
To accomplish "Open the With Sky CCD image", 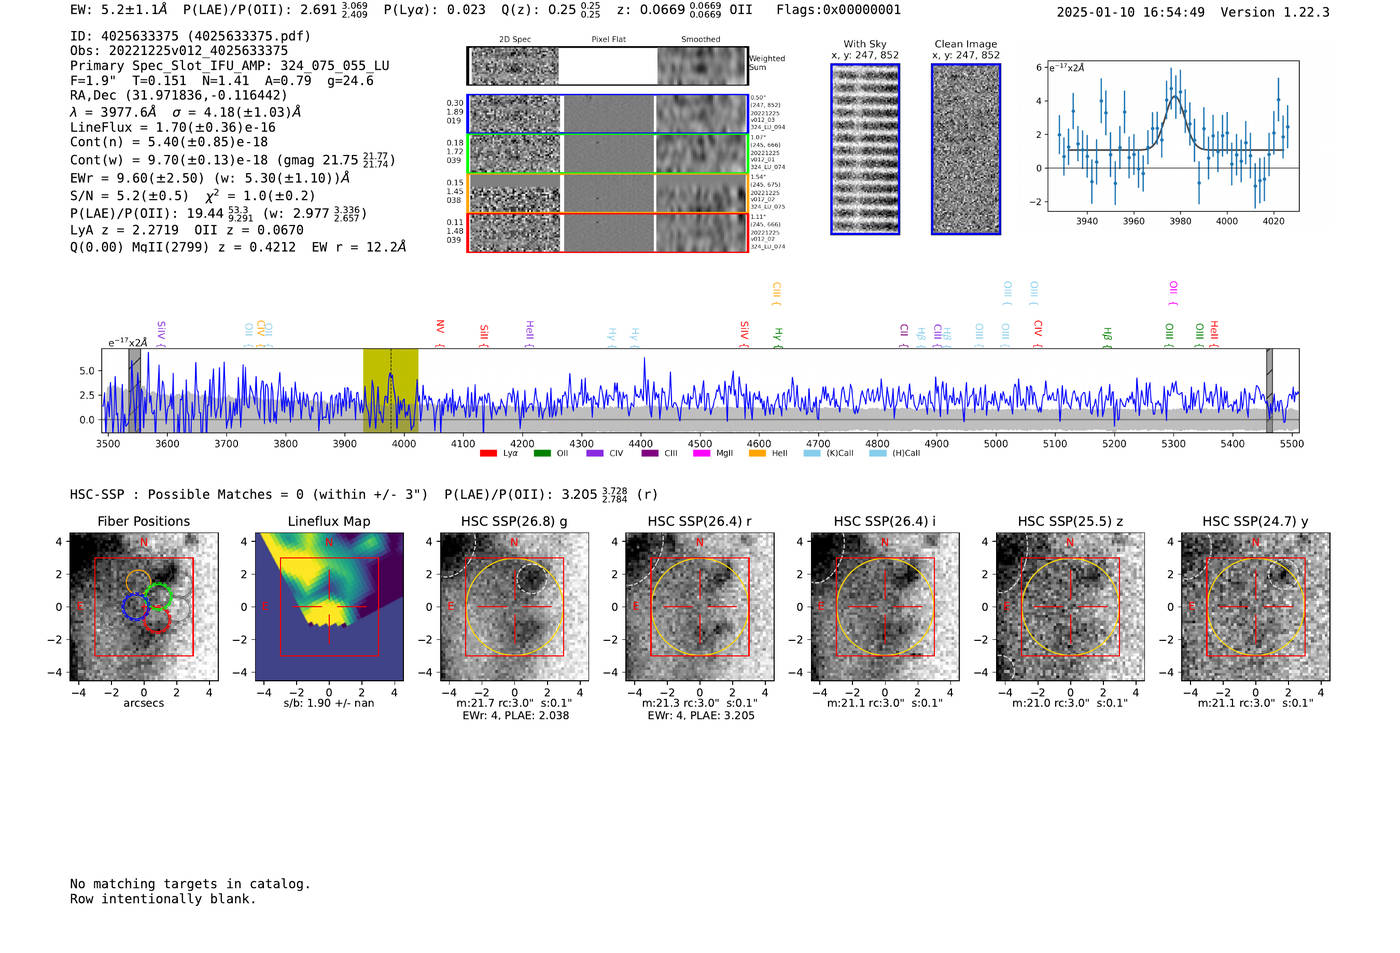I will (x=865, y=149).
